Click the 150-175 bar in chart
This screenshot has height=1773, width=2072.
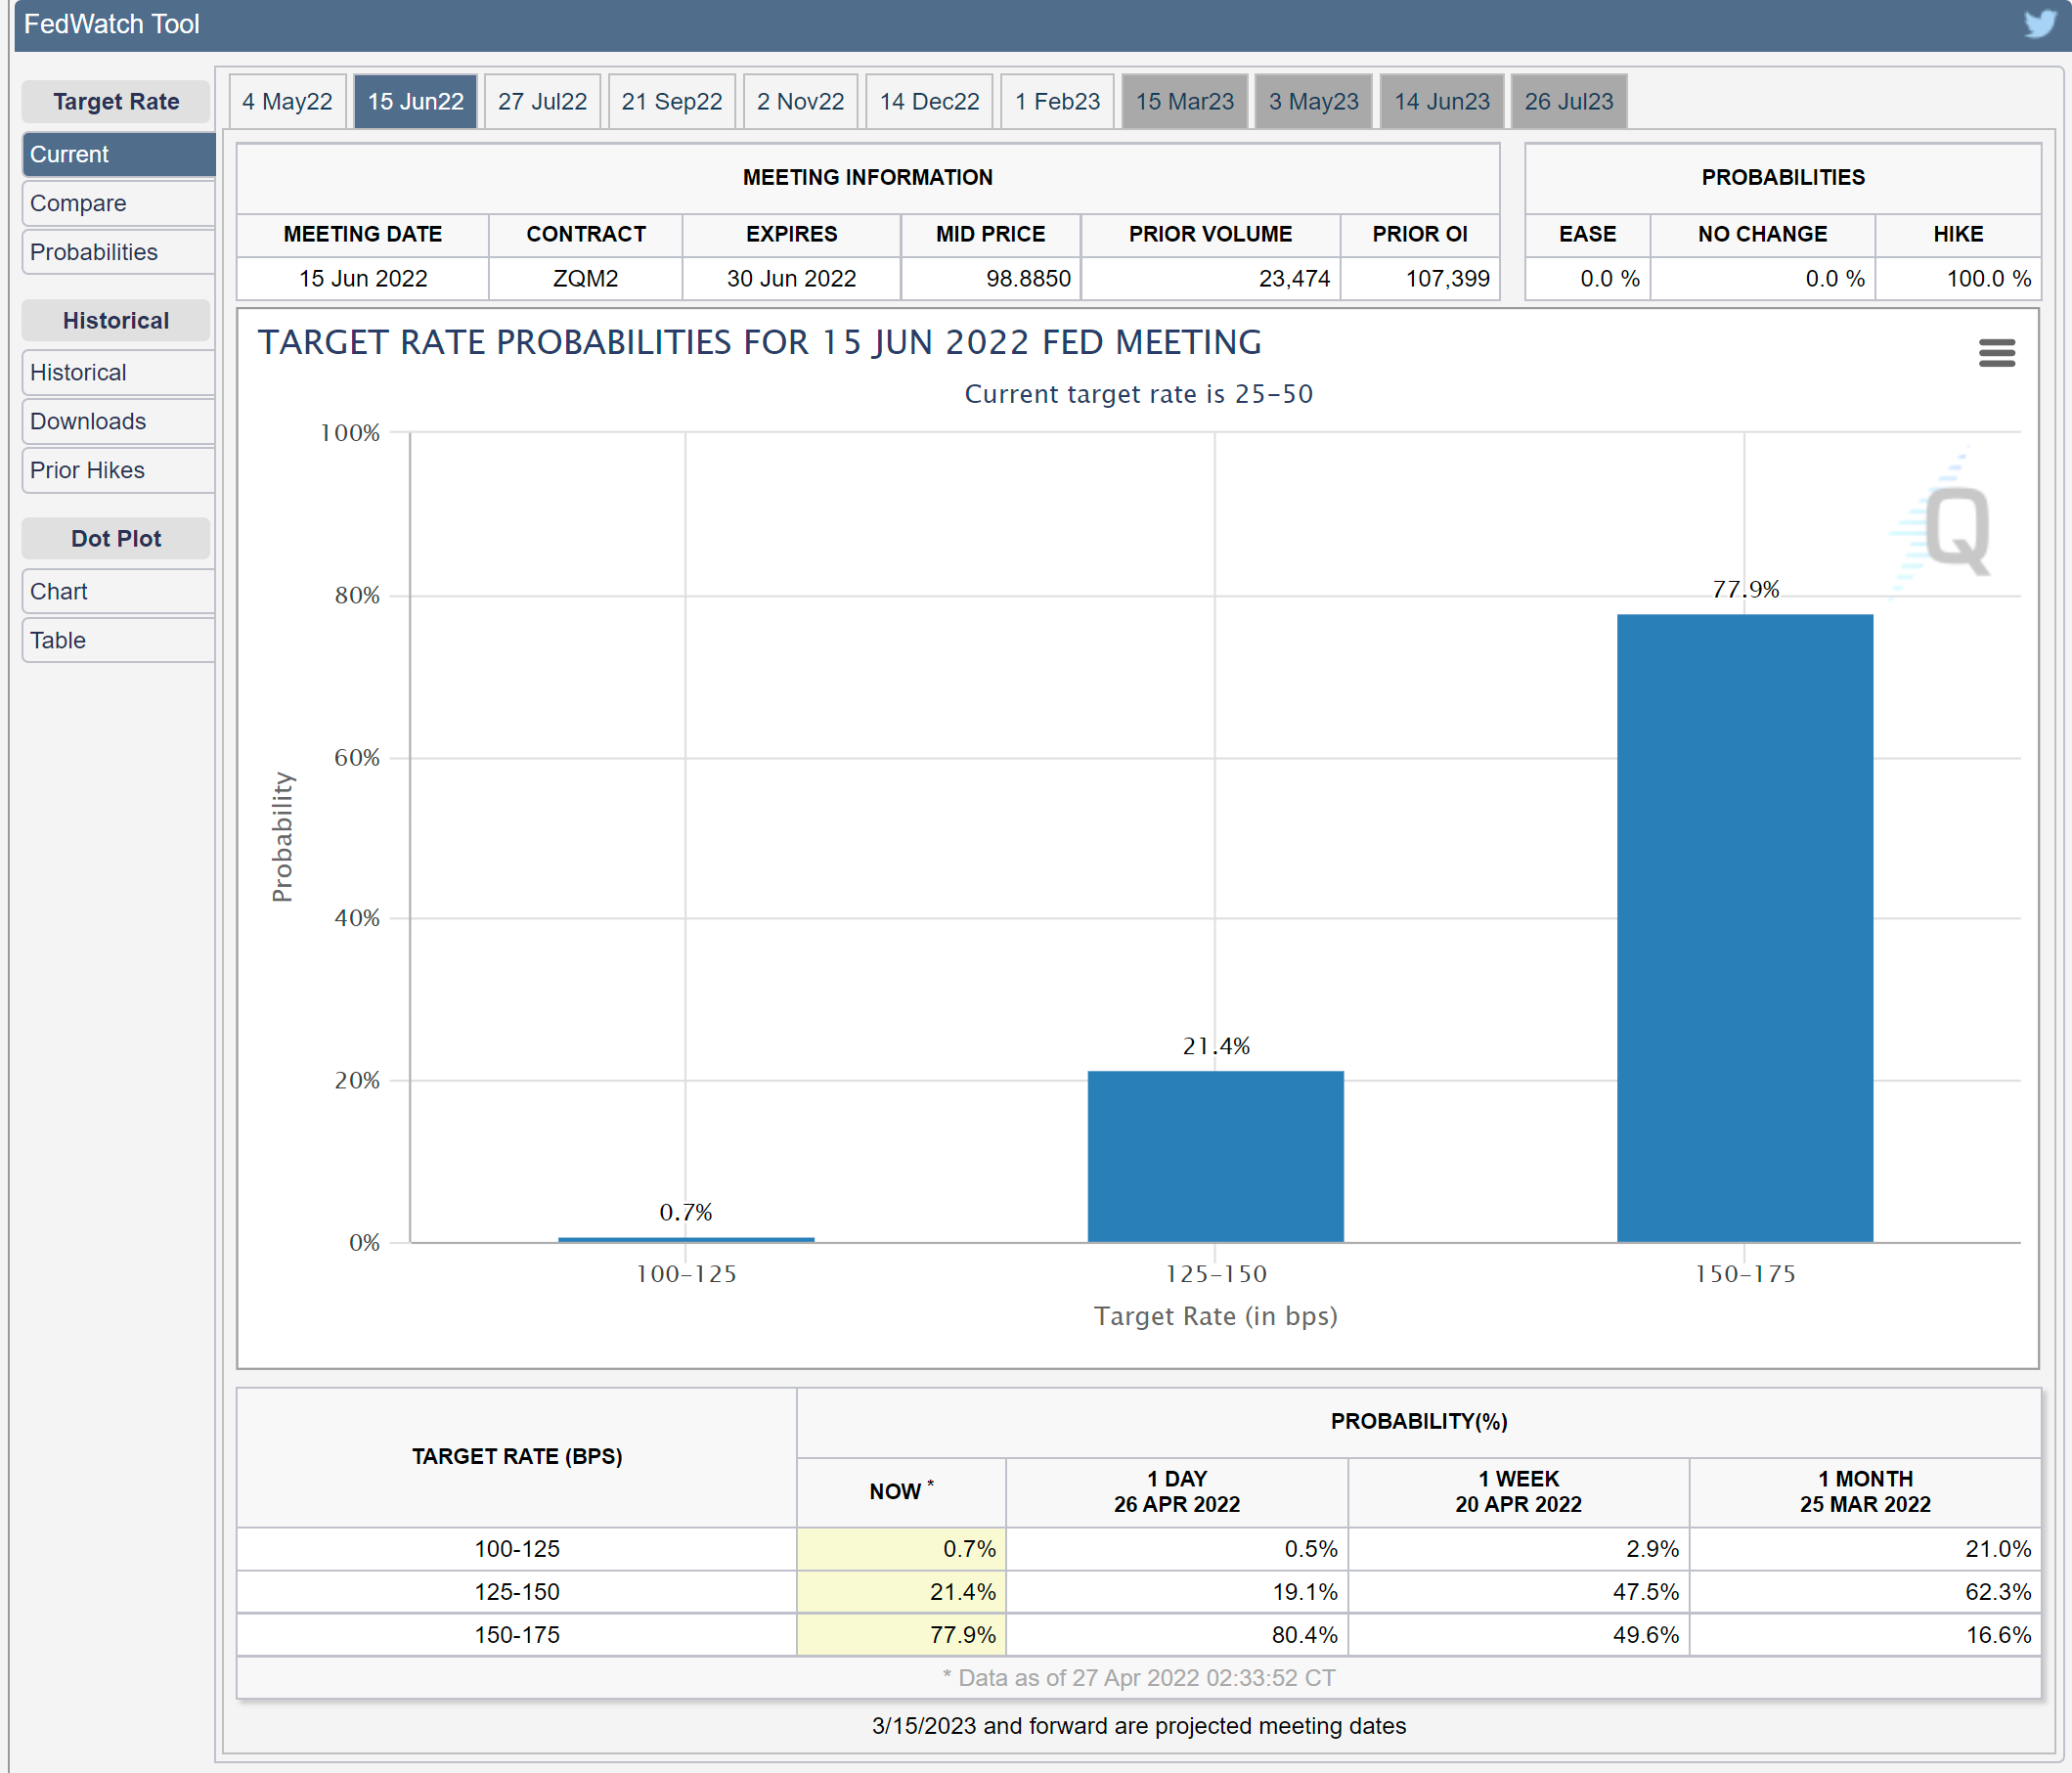(1744, 927)
